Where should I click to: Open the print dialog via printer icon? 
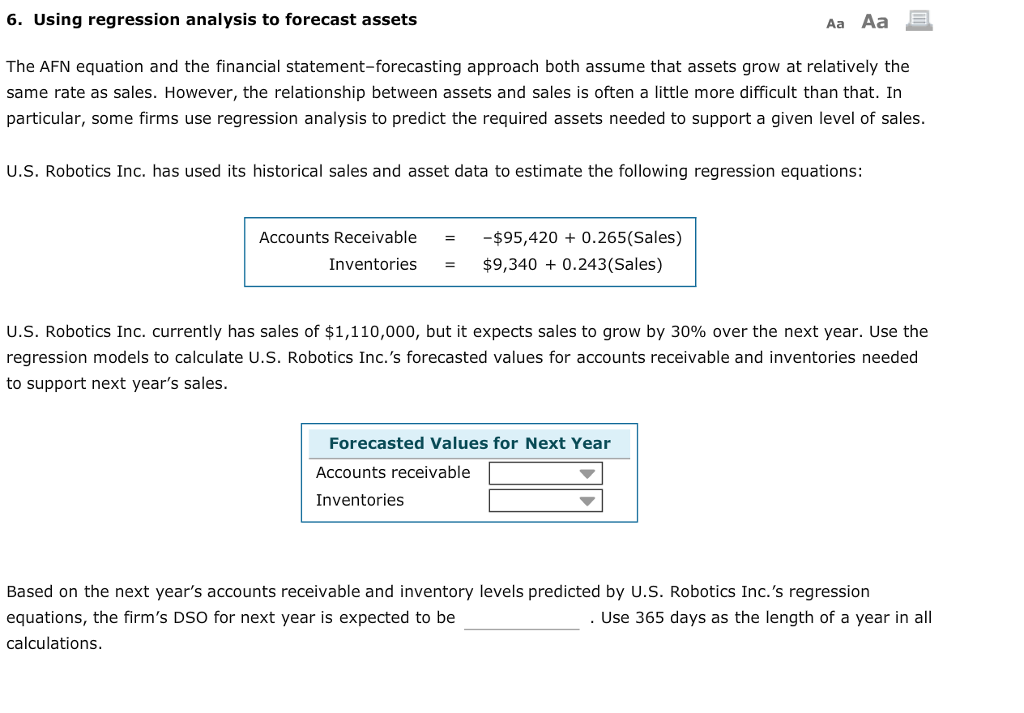918,21
